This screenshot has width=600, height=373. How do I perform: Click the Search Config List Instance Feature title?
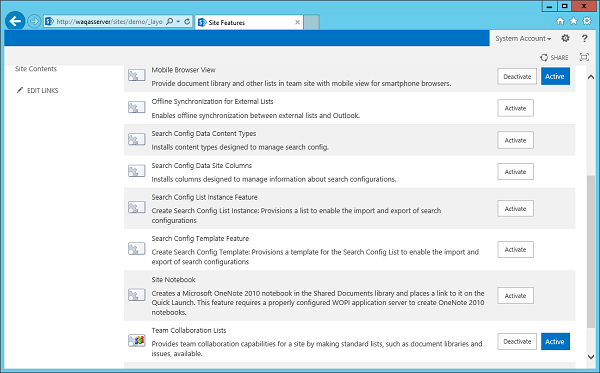click(204, 197)
